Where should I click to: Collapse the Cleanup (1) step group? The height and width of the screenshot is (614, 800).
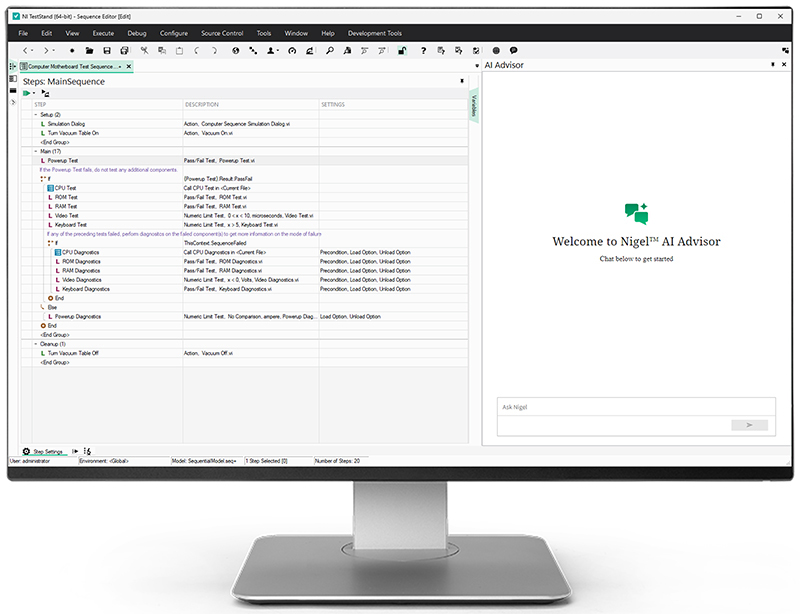point(36,343)
